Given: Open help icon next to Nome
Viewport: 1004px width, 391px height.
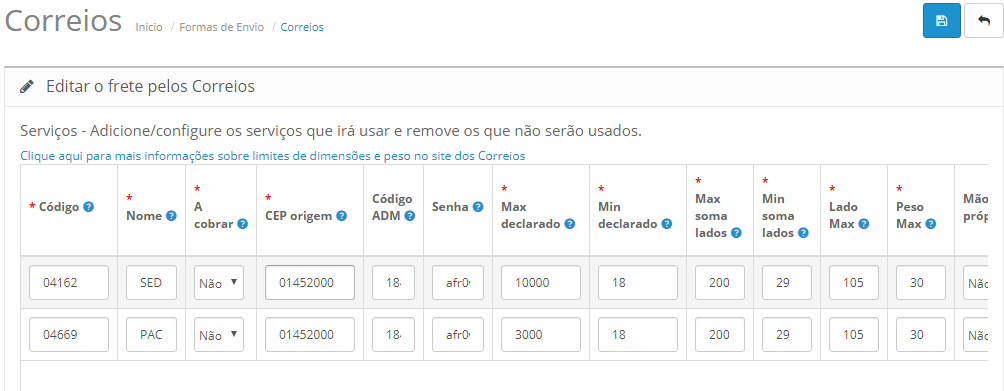Looking at the screenshot, I should point(171,216).
